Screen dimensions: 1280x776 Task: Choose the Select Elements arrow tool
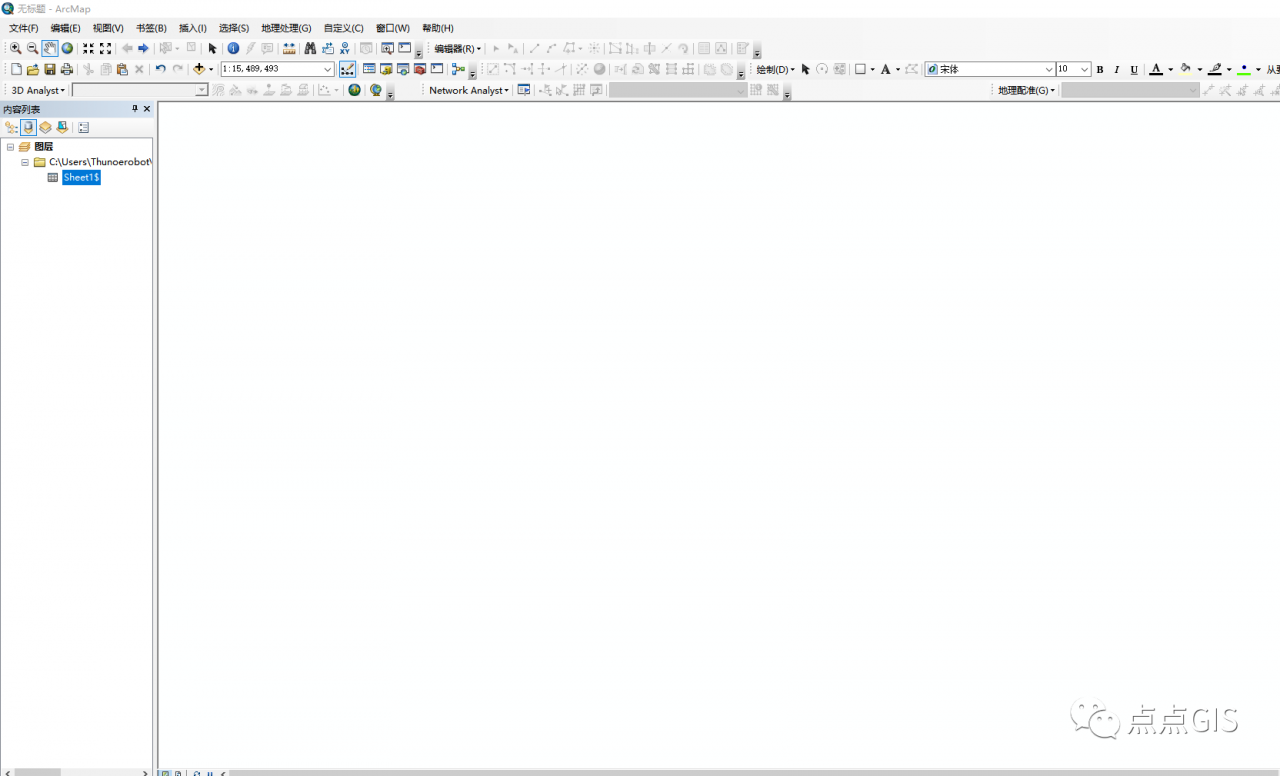coord(212,48)
